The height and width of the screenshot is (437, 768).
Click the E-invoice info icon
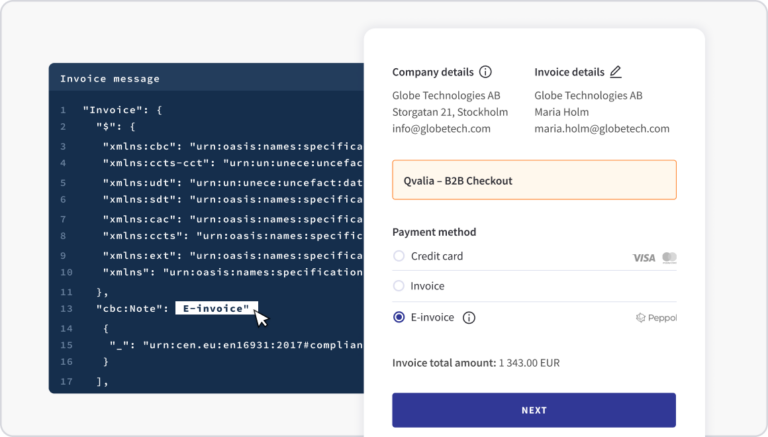pos(469,318)
